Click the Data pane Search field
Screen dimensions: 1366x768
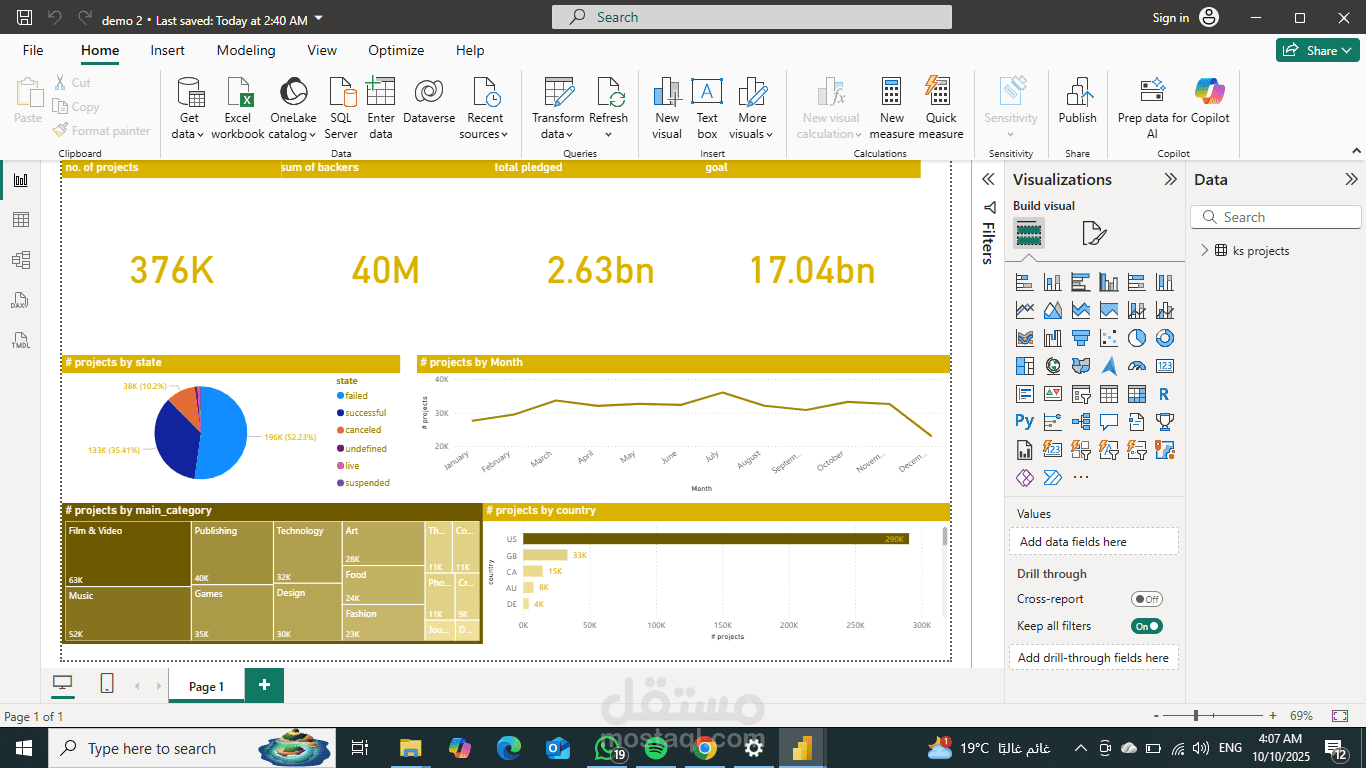(1275, 217)
